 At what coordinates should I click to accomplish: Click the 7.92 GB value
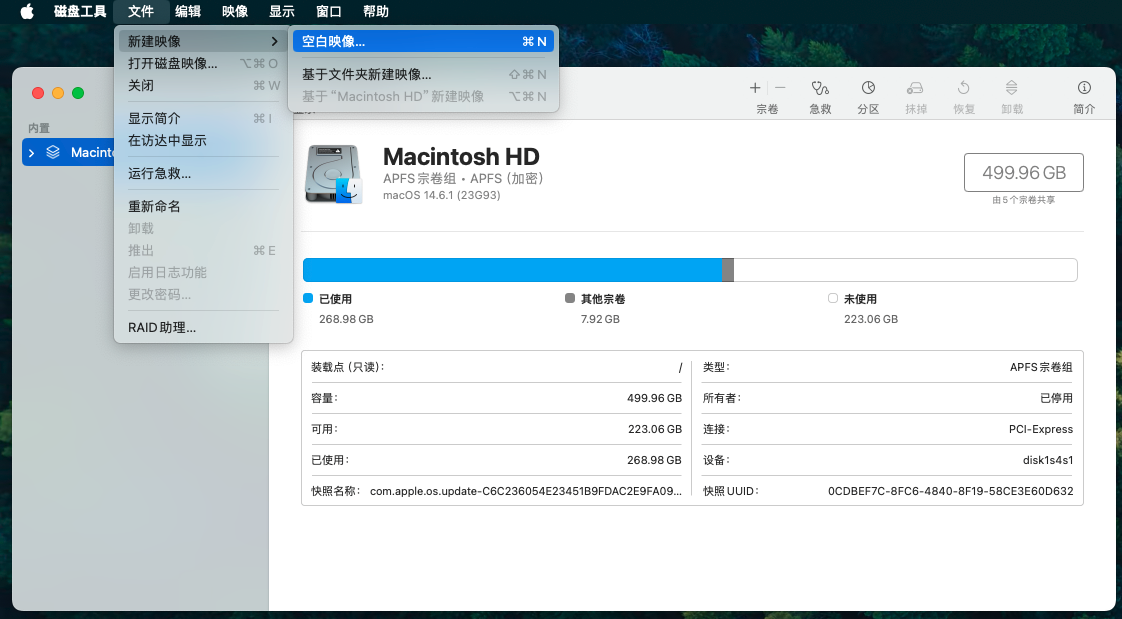point(600,319)
